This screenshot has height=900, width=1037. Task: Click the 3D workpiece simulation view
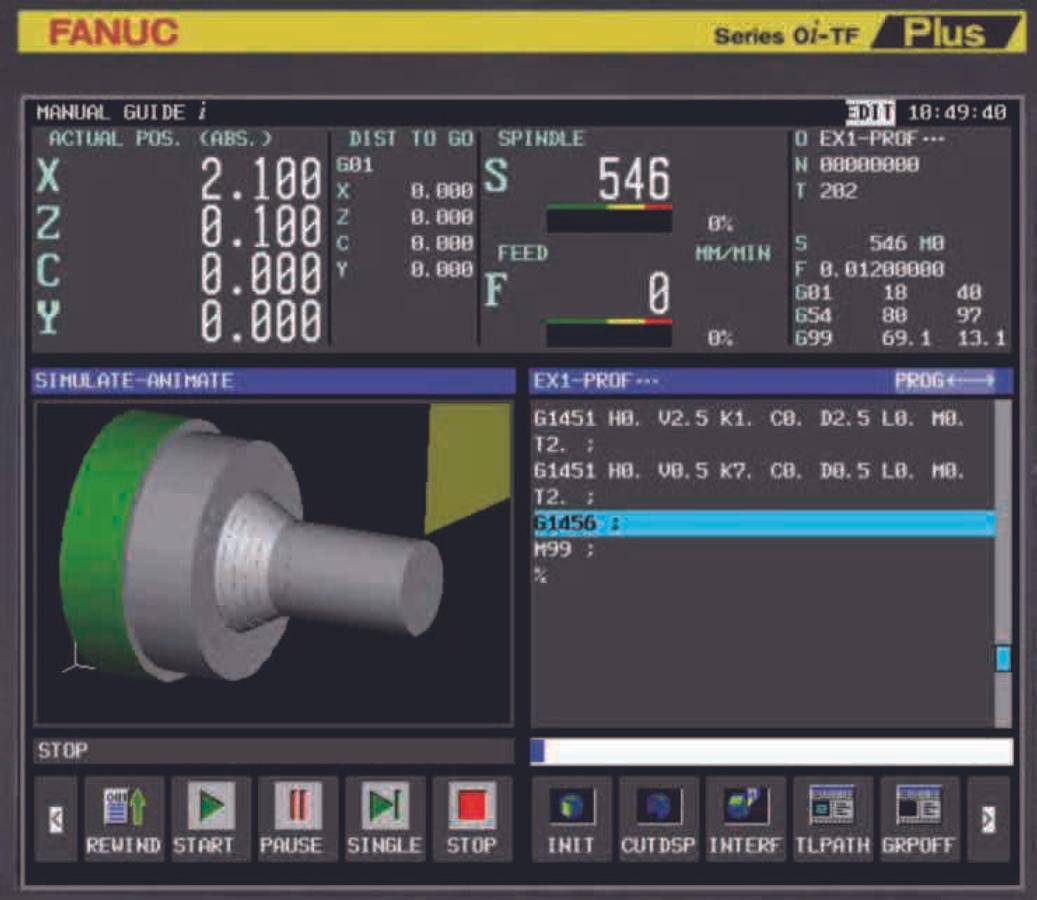(273, 563)
